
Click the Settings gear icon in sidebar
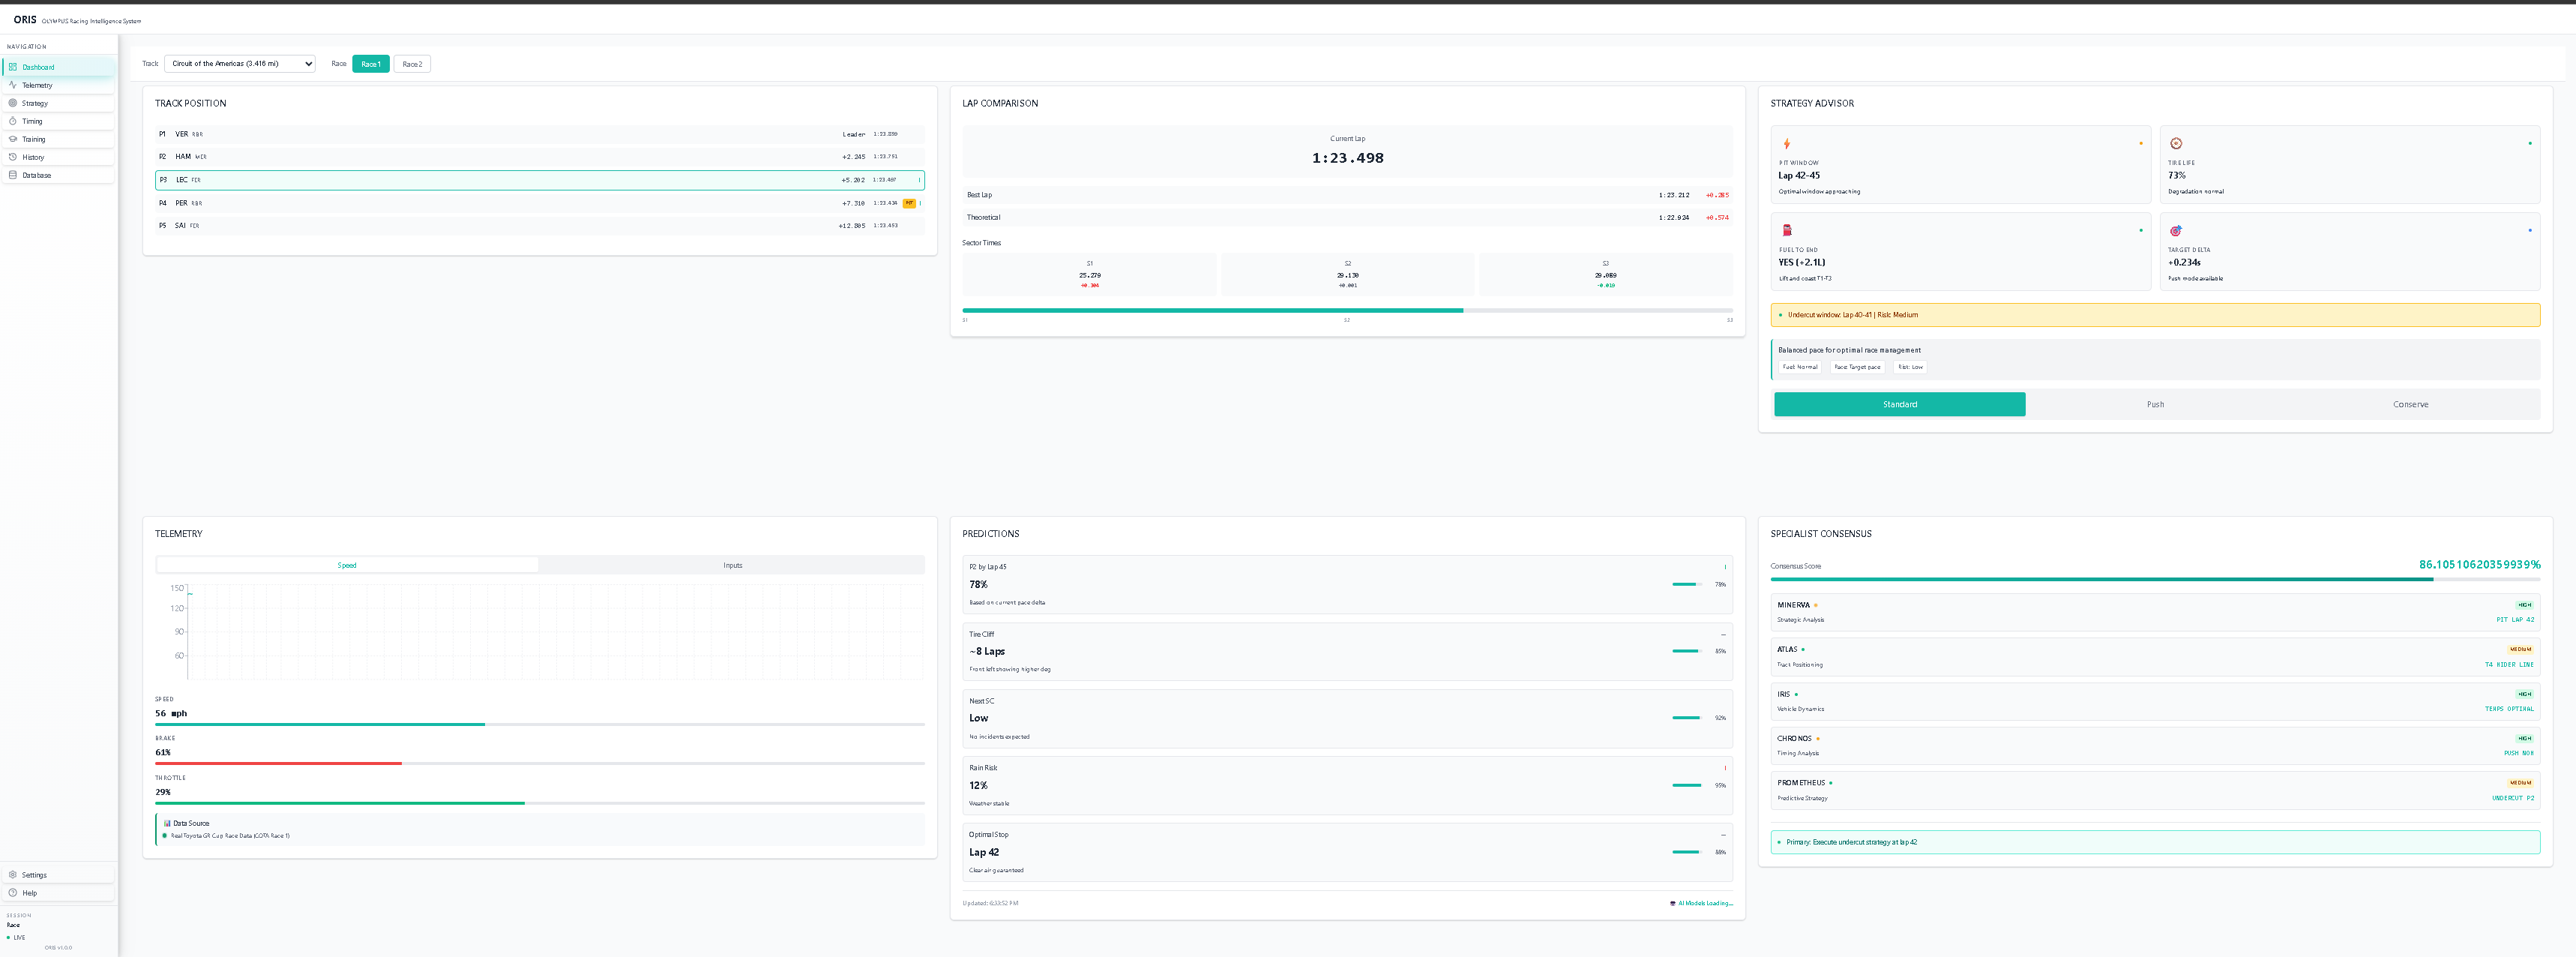[x=13, y=875]
